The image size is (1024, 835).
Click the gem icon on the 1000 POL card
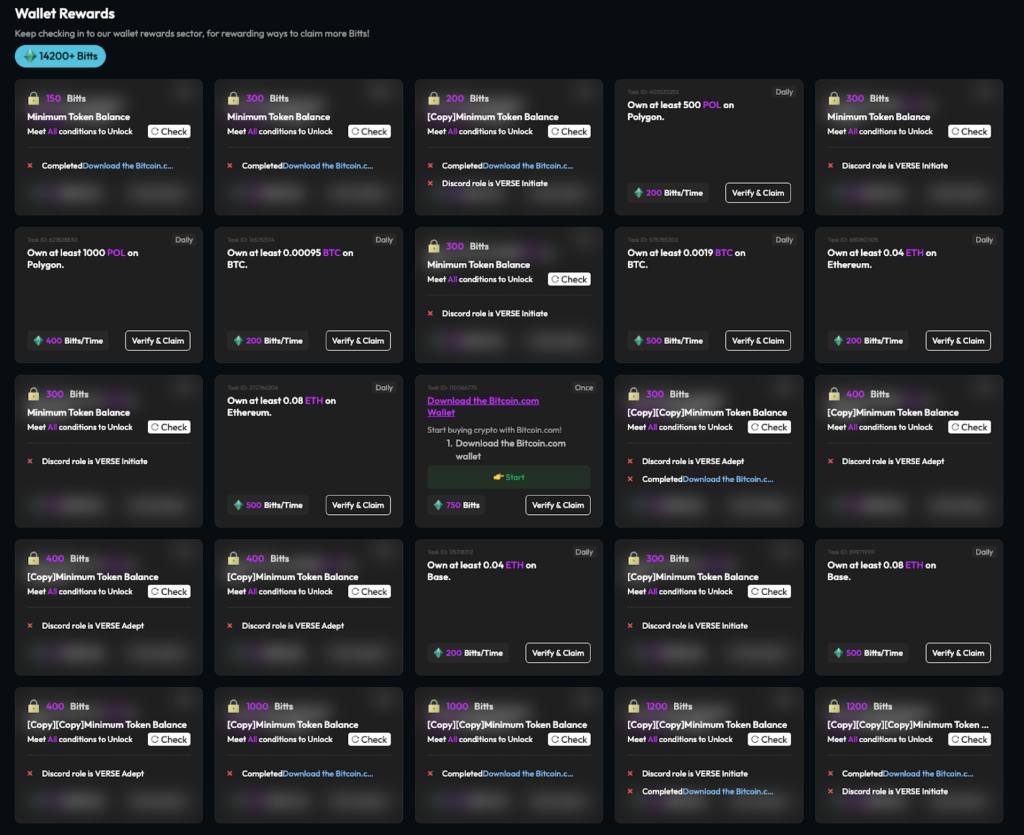[x=38, y=341]
